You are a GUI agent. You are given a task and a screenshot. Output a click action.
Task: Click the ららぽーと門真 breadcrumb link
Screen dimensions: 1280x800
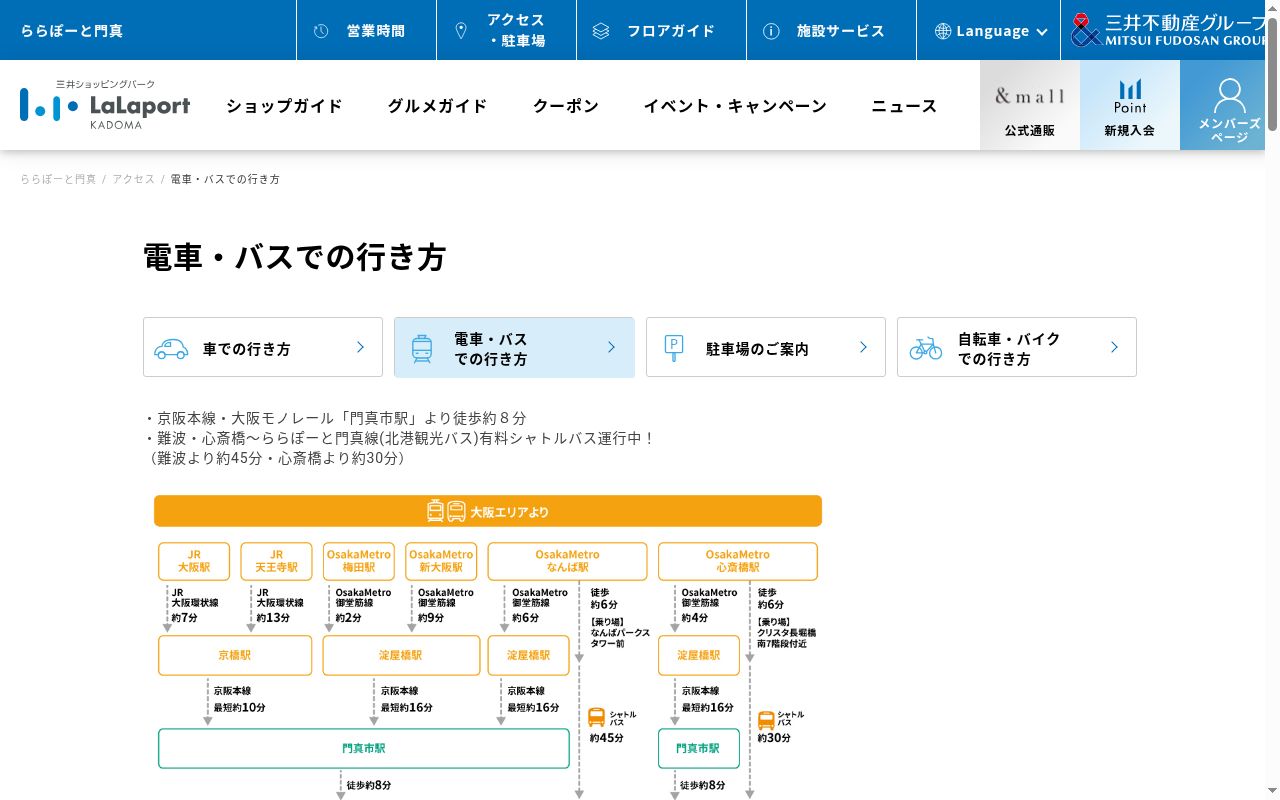(x=58, y=179)
